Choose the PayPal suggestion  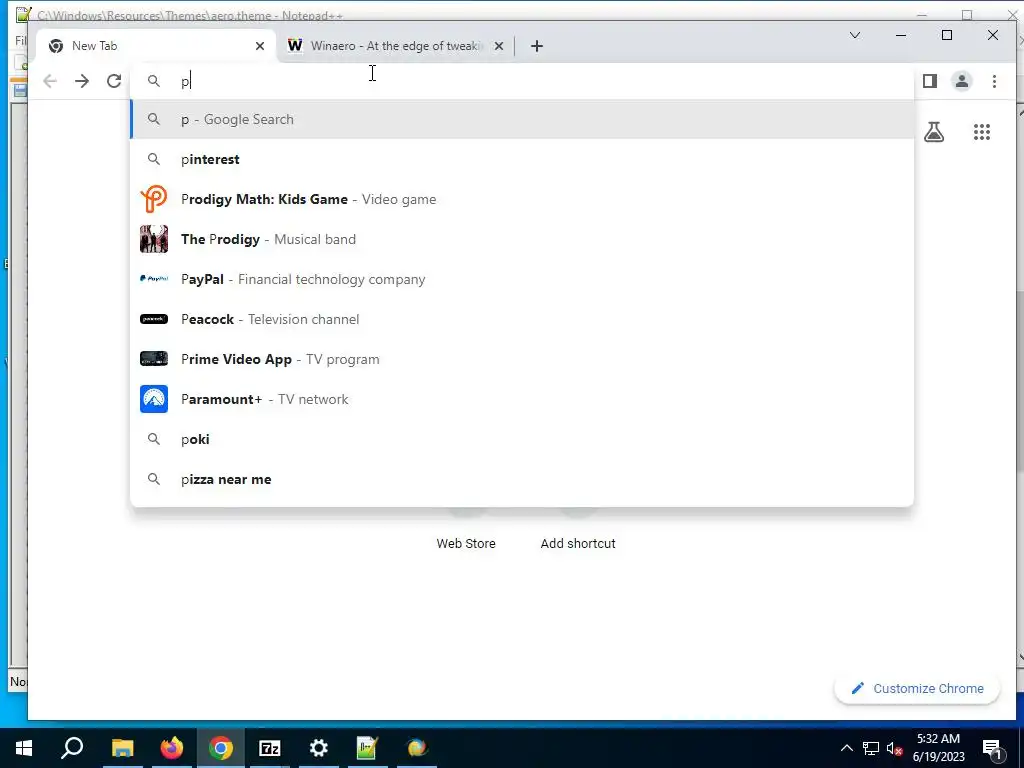522,280
